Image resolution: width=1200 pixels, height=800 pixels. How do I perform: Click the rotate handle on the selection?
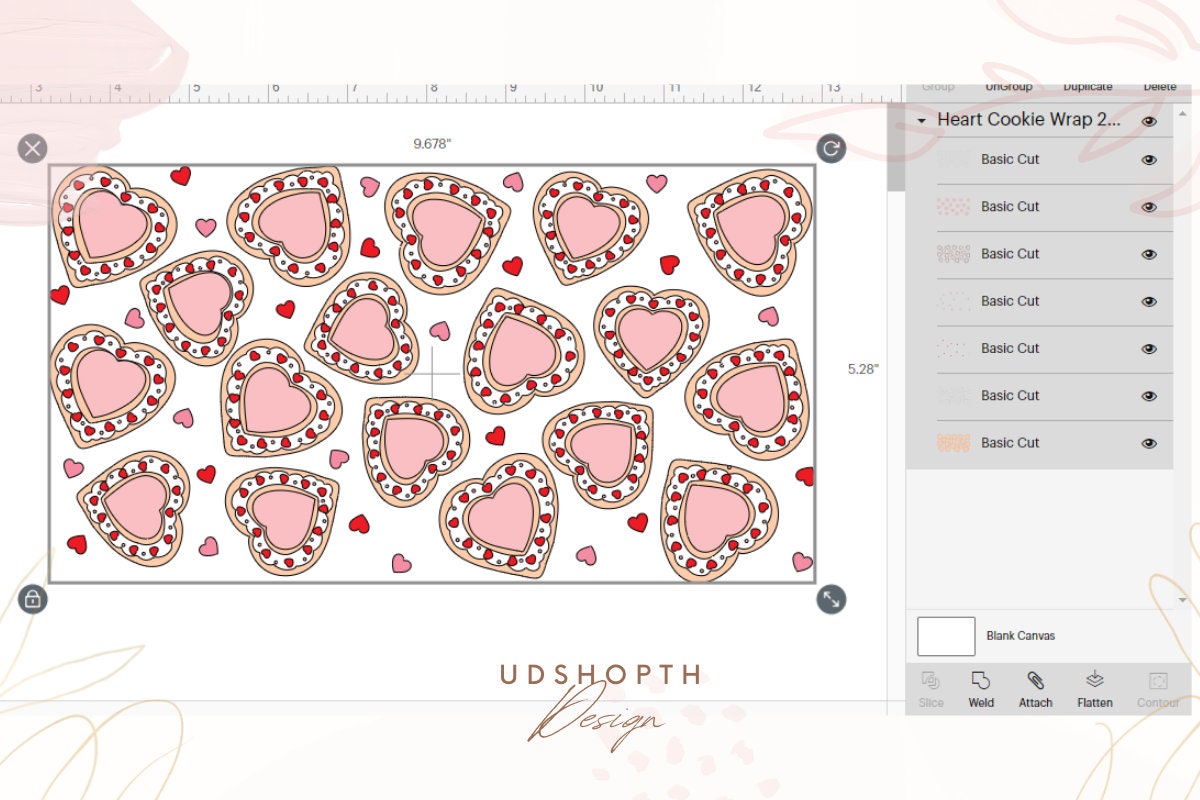point(831,148)
